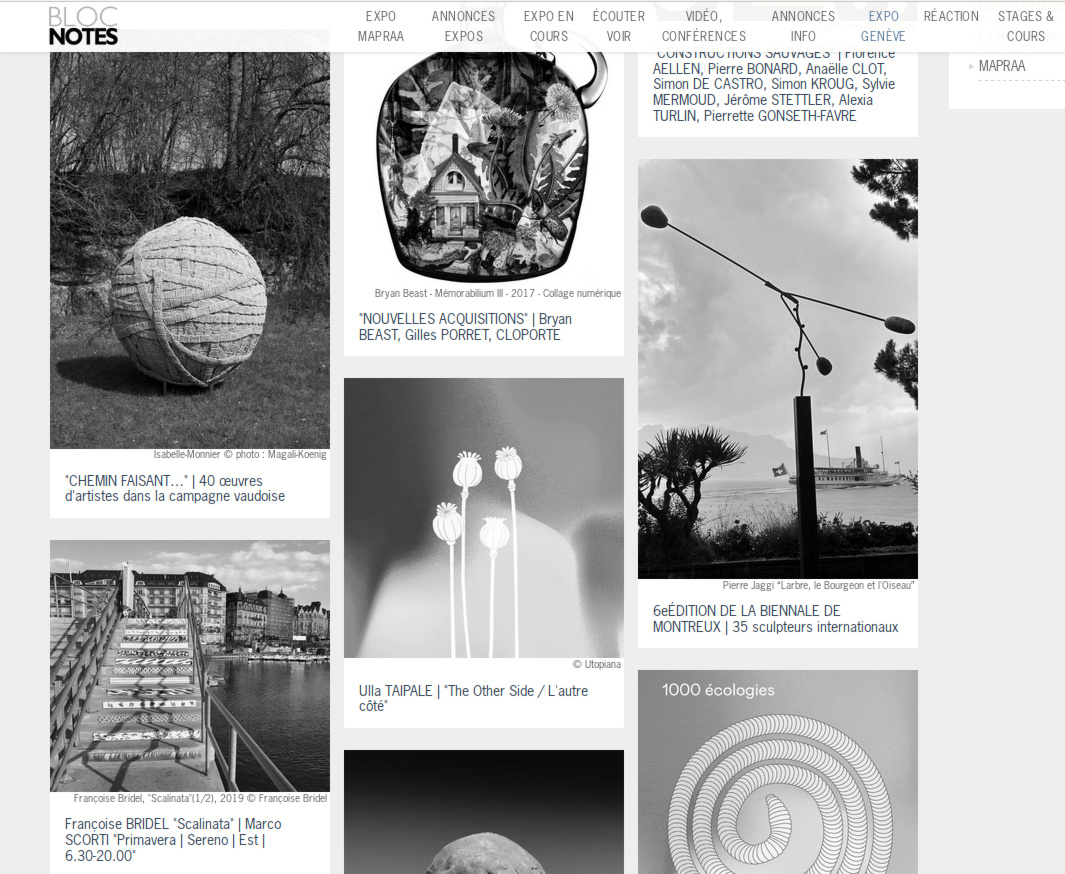Open Biennale de Montreux article link
This screenshot has width=1065, height=874.
tap(775, 619)
